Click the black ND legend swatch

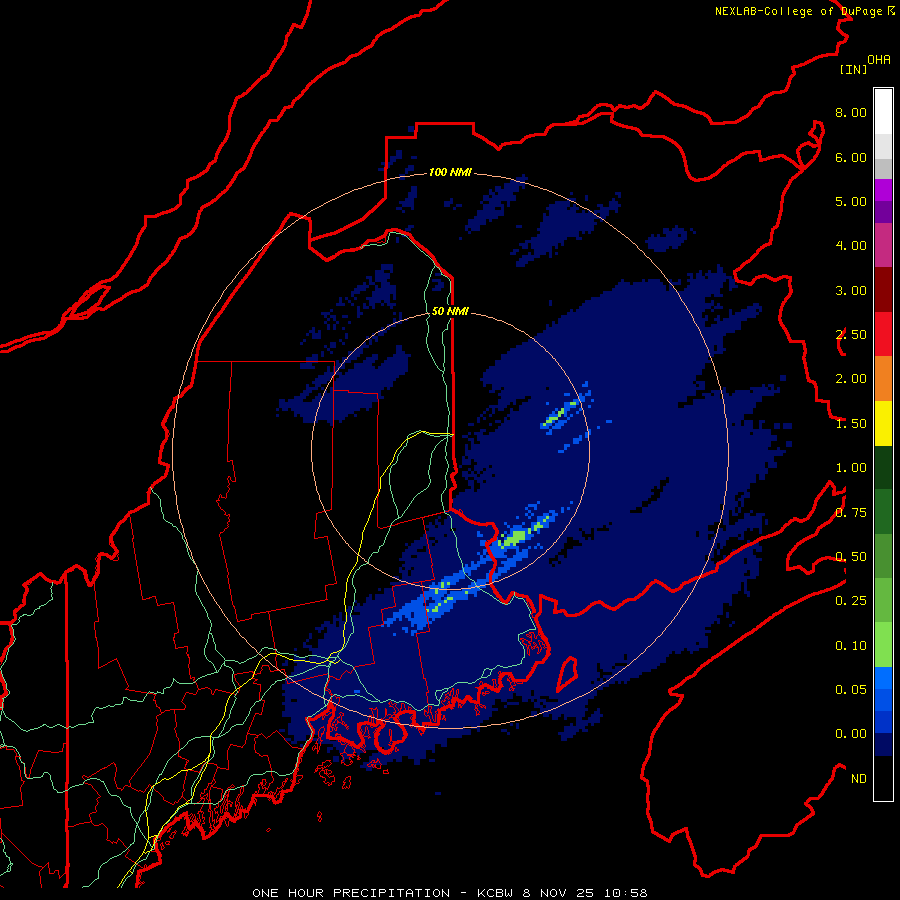click(883, 778)
